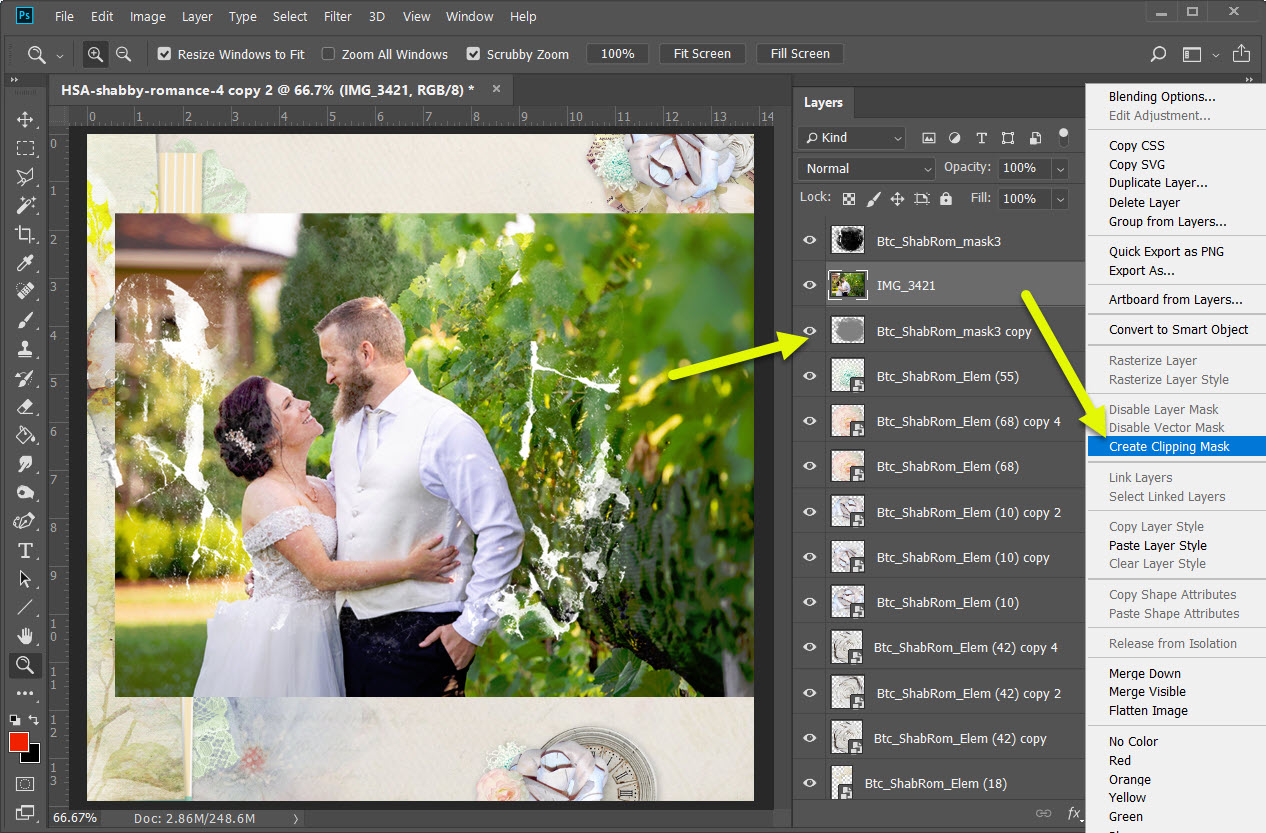Enable Zoom All Windows checkbox

(x=328, y=54)
